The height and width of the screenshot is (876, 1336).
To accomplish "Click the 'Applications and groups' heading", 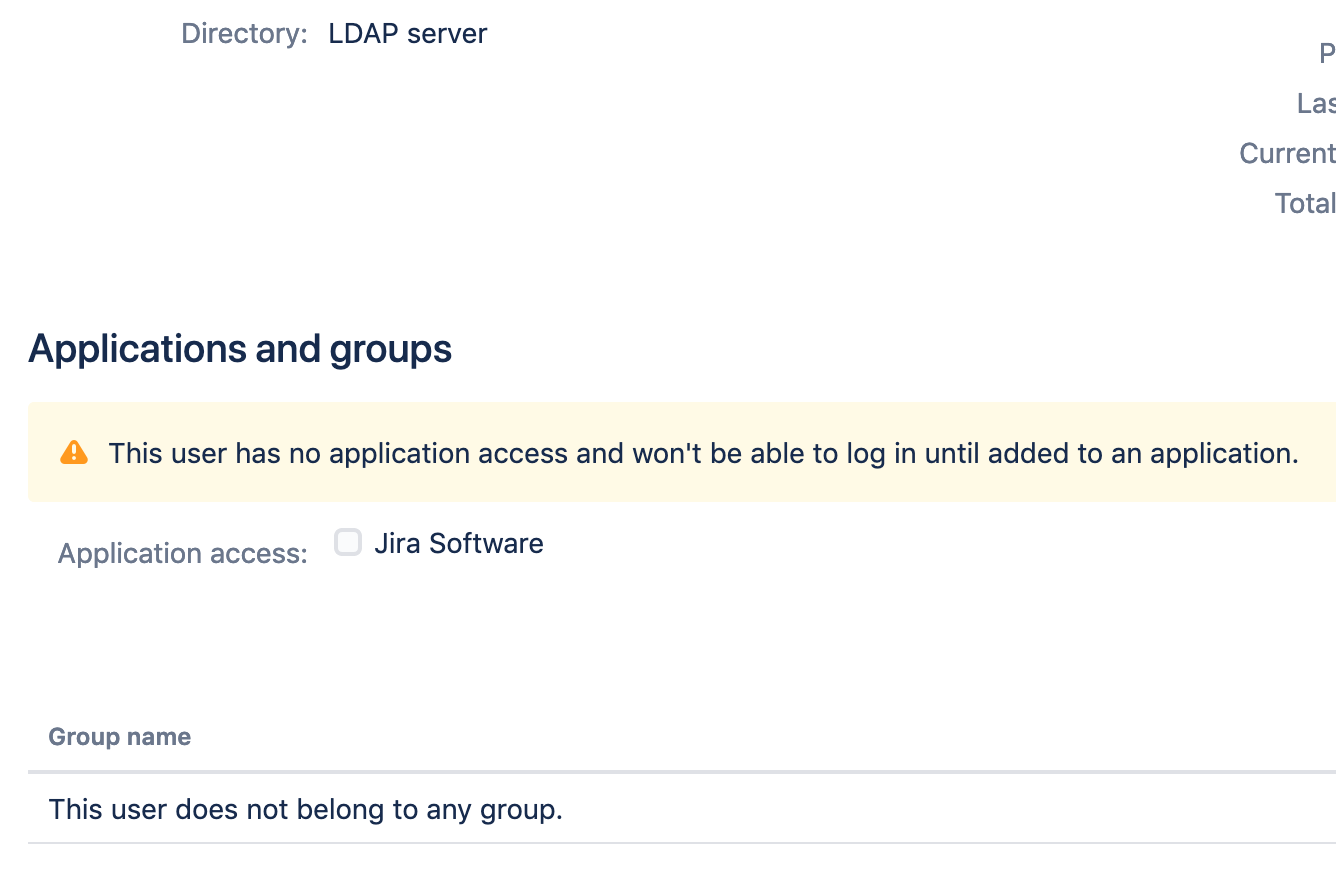I will coord(240,348).
